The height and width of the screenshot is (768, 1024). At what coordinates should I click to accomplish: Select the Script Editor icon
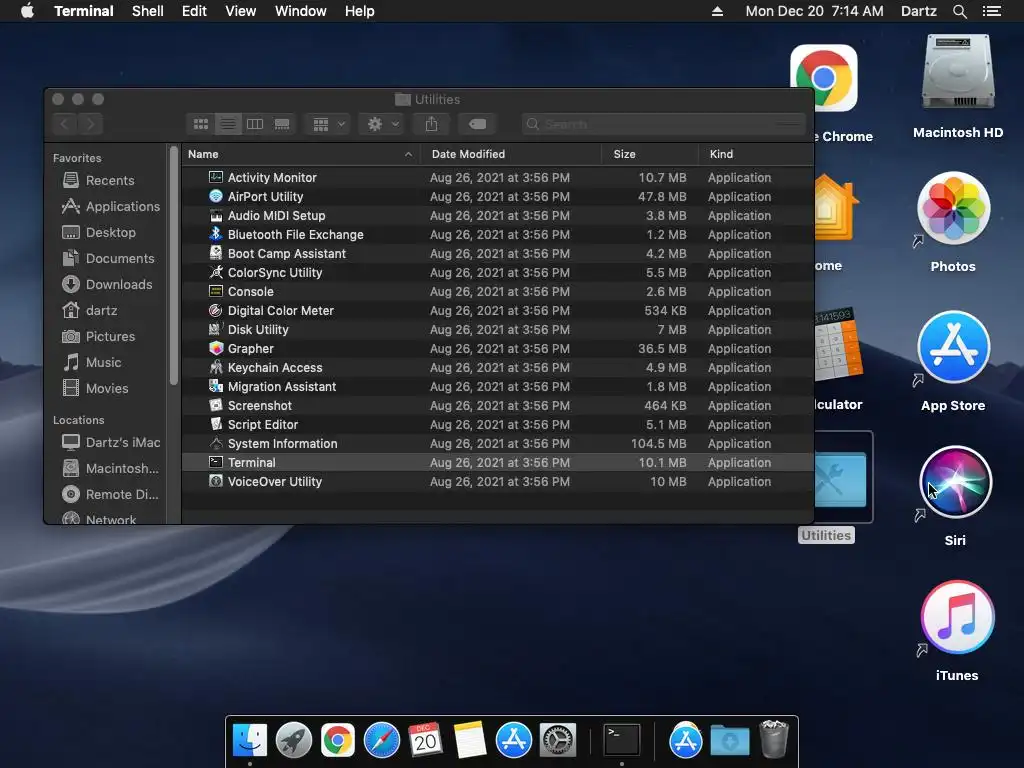click(x=216, y=424)
